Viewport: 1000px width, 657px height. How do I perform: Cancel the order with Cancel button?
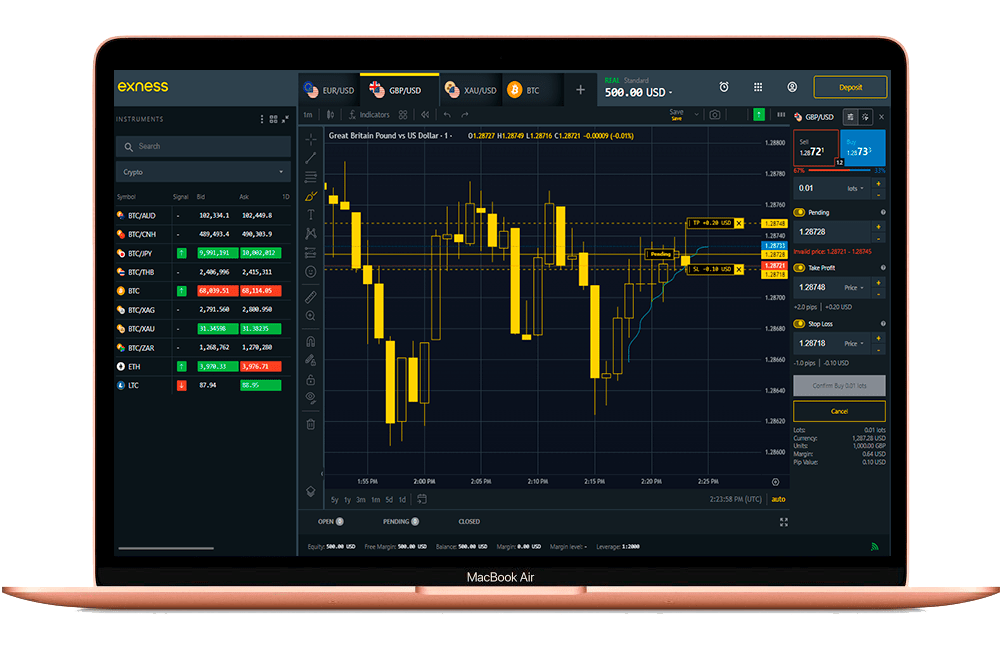839,411
